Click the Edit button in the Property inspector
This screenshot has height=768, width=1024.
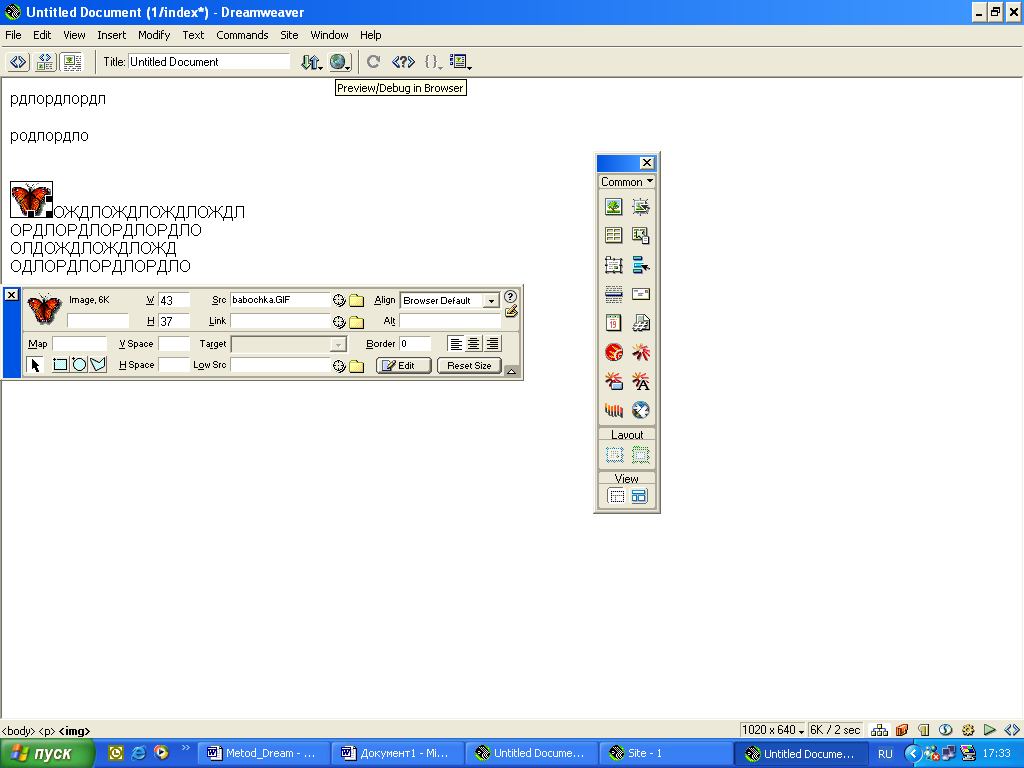click(x=404, y=366)
